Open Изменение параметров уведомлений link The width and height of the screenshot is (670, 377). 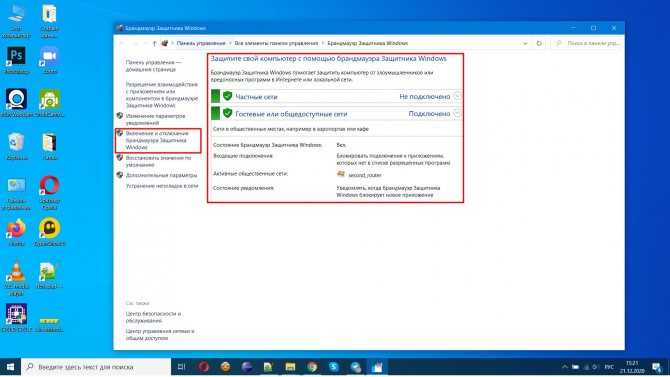click(x=155, y=119)
